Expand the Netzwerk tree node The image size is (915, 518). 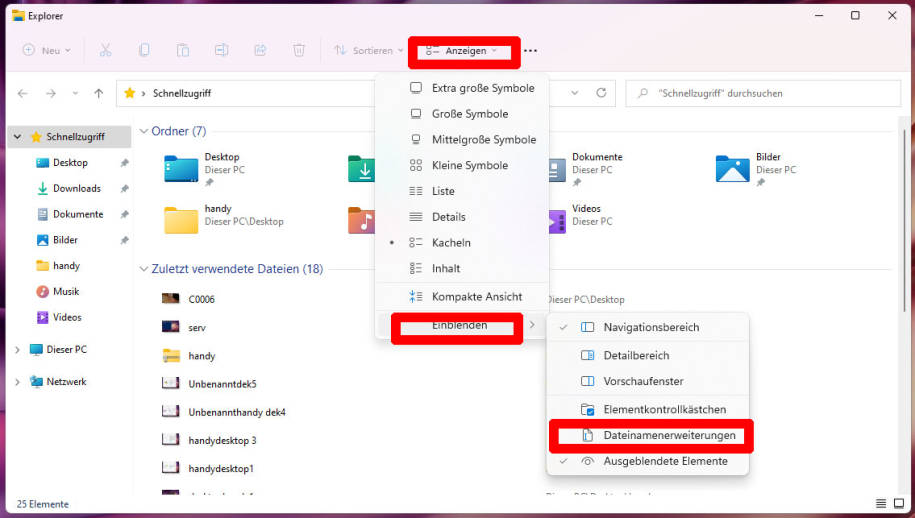17,382
